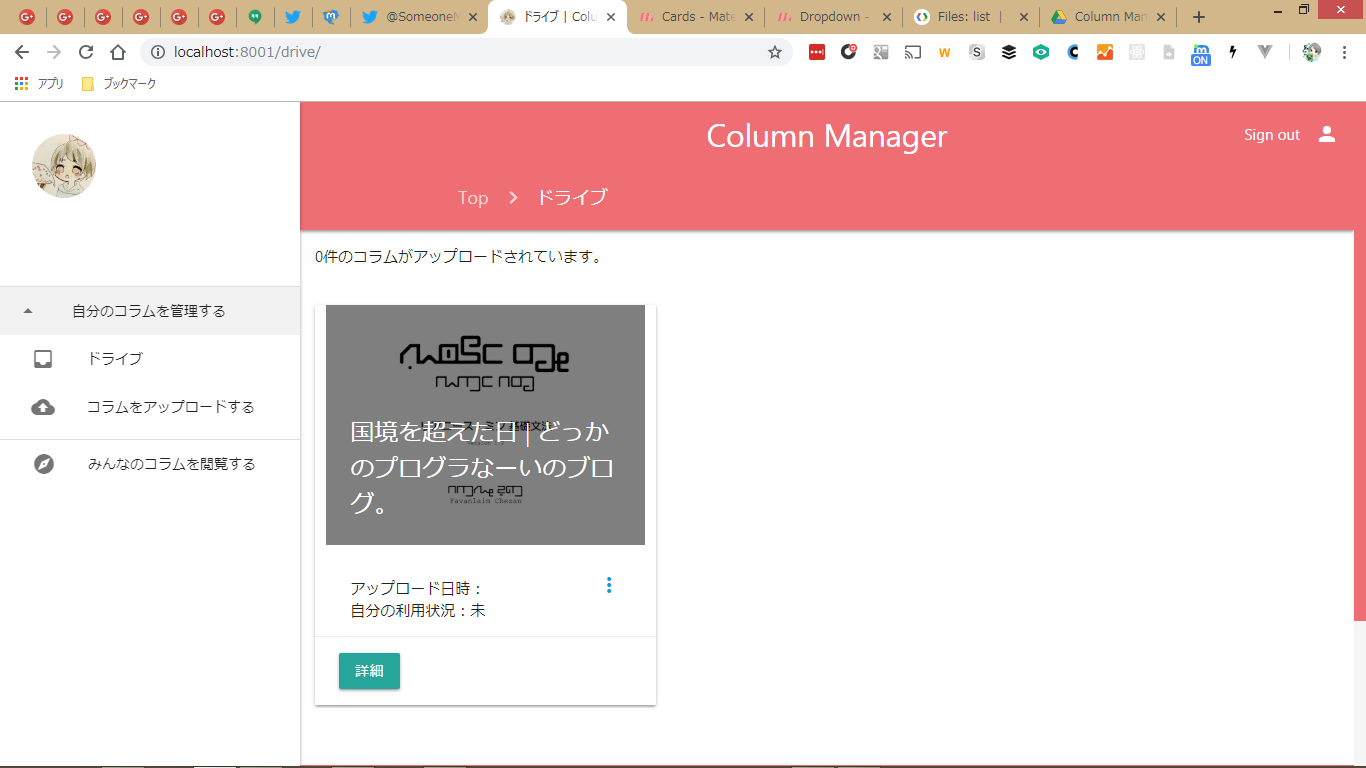Click the user account icon near Sign out
The height and width of the screenshot is (768, 1366).
[1327, 134]
